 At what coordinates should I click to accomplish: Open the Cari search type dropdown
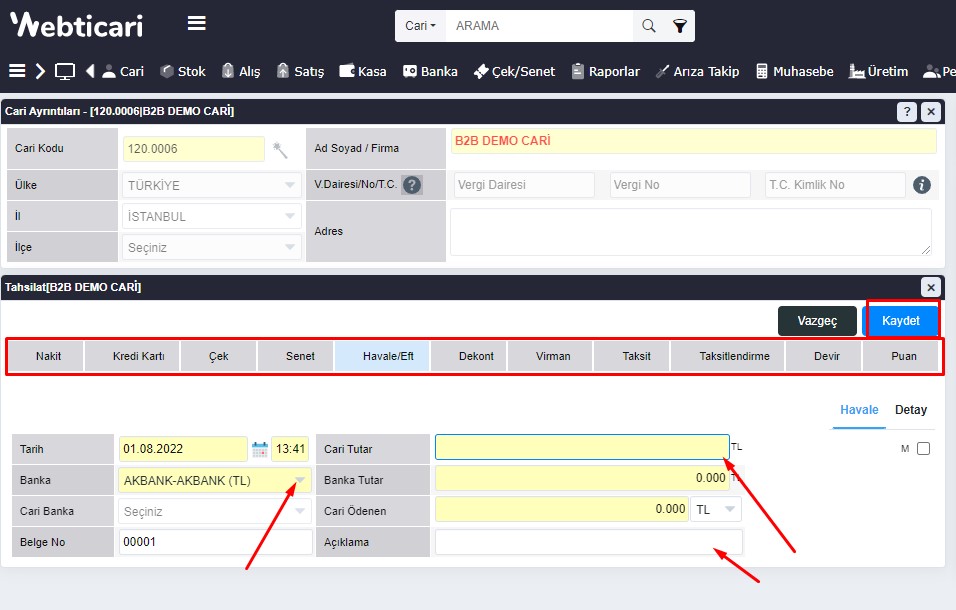tap(420, 26)
